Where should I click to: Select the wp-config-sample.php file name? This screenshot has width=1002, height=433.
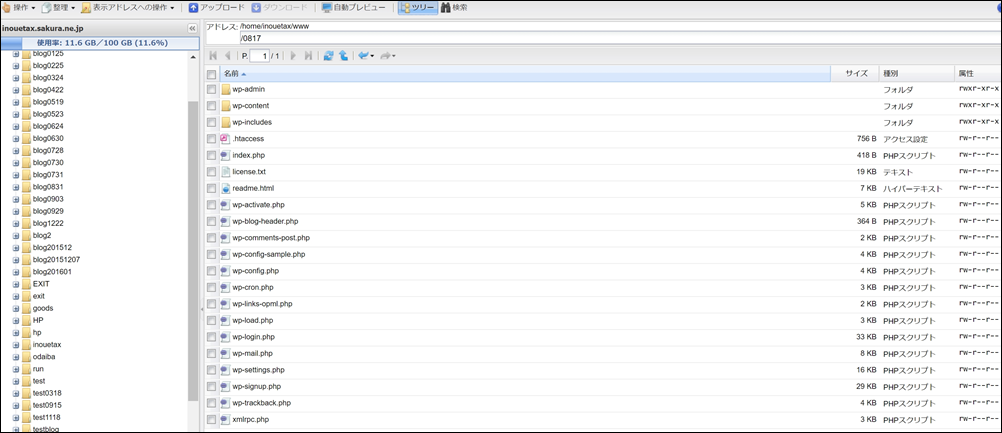pyautogui.click(x=269, y=254)
